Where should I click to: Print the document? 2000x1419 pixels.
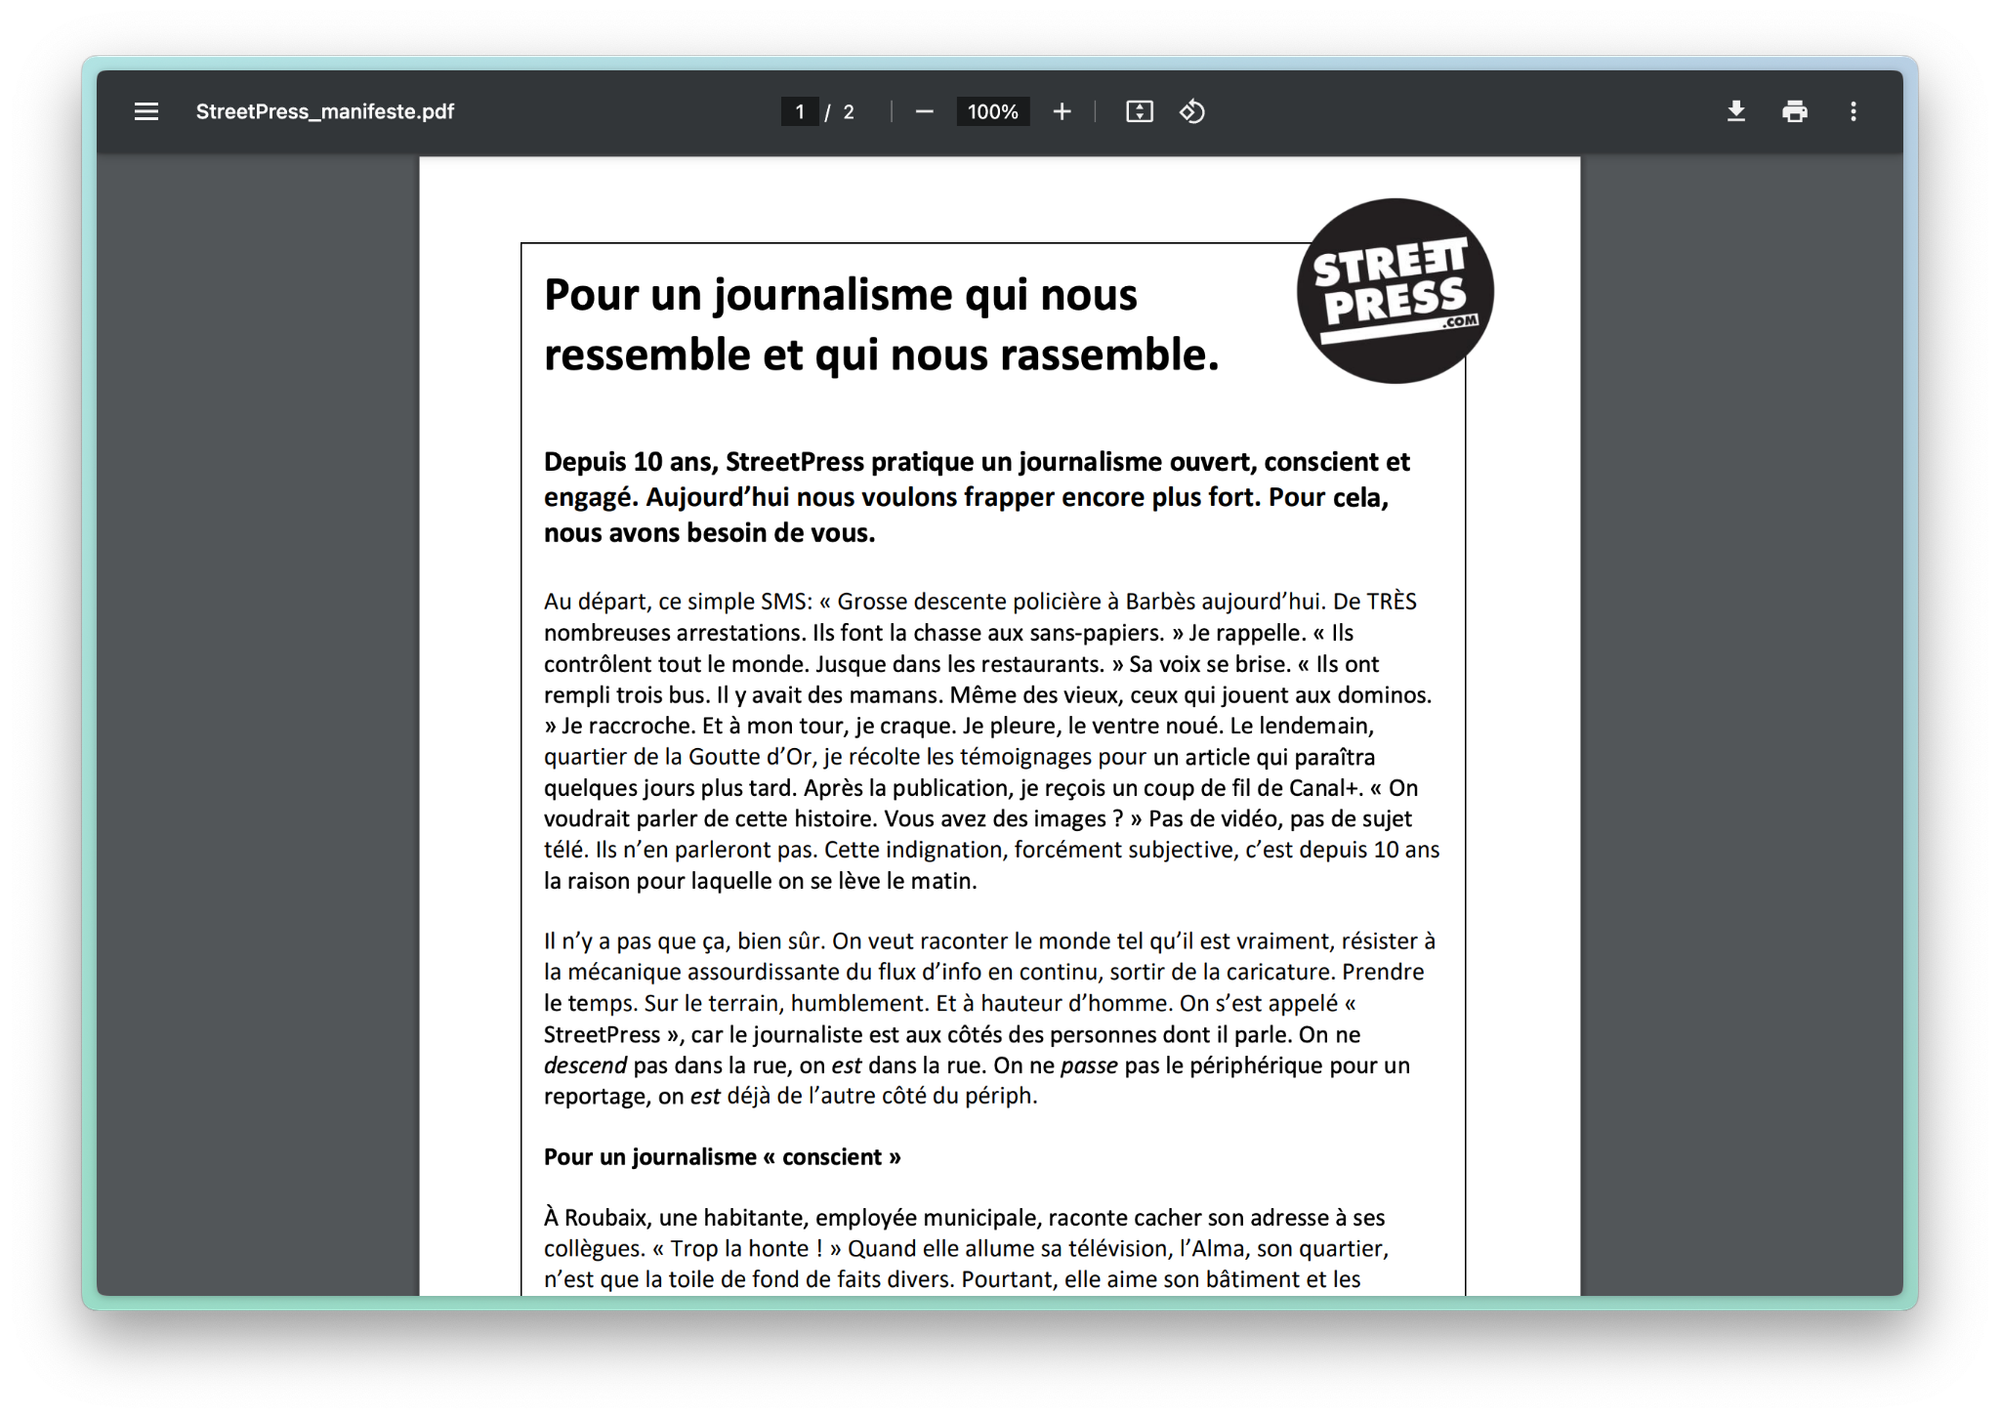pos(1795,112)
